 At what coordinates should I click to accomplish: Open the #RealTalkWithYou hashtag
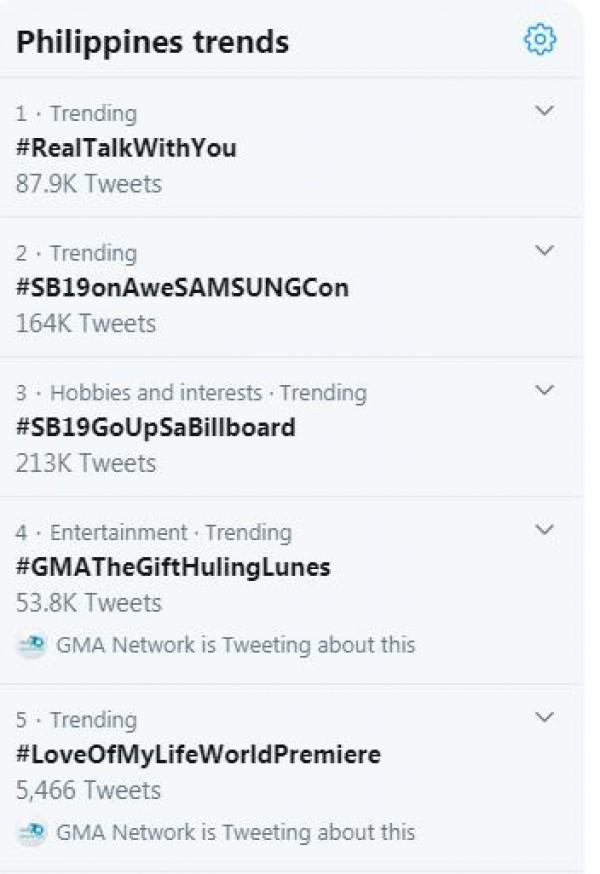point(126,148)
